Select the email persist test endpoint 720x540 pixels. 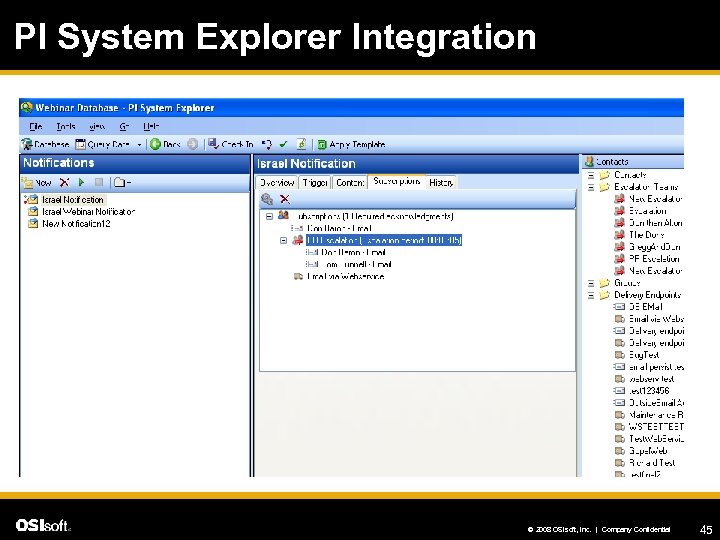656,367
